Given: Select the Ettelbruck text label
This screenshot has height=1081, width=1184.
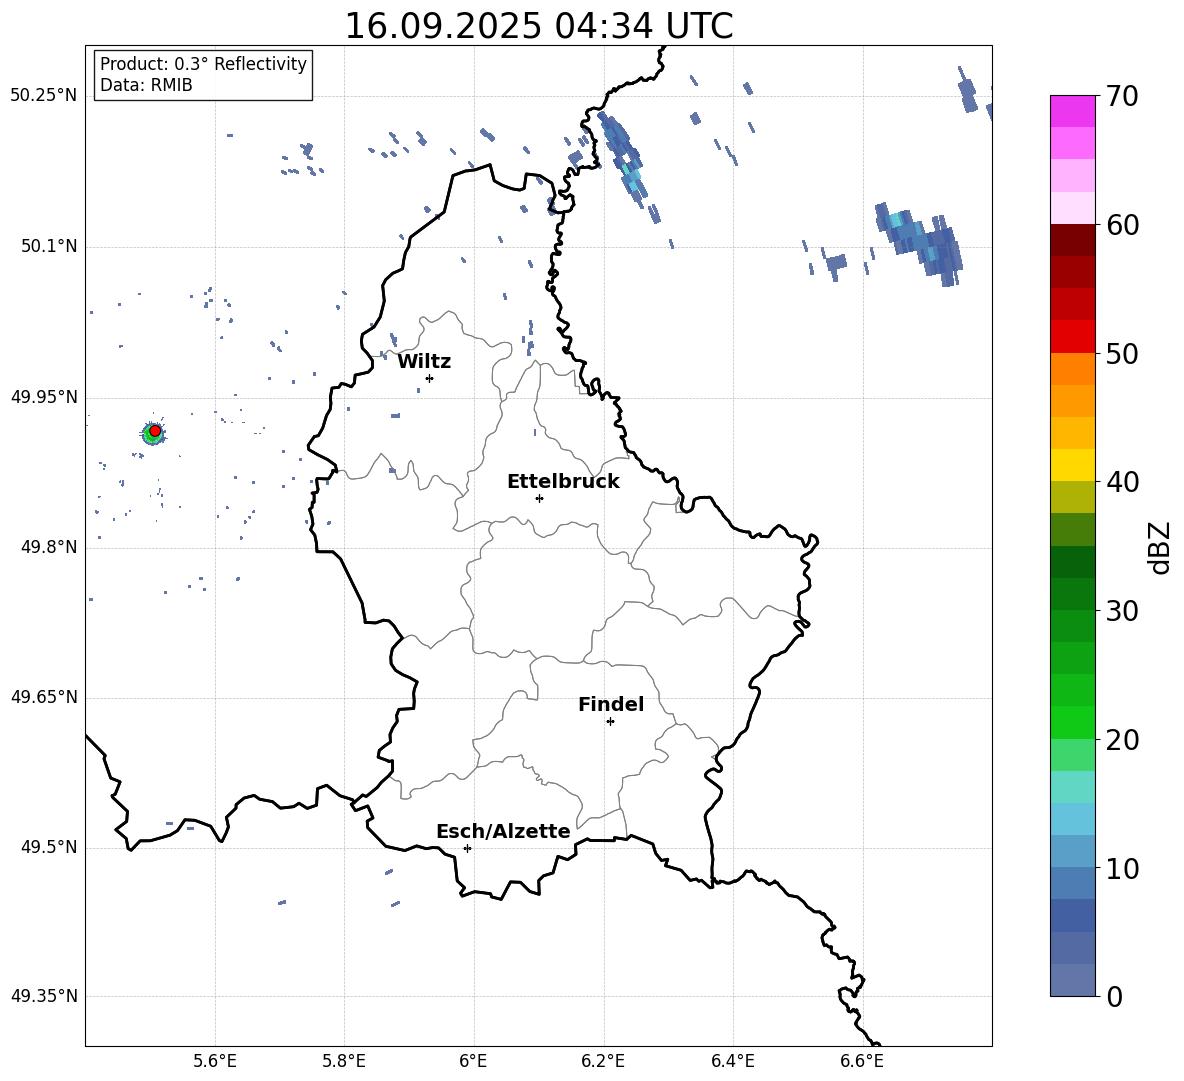Looking at the screenshot, I should click(563, 482).
